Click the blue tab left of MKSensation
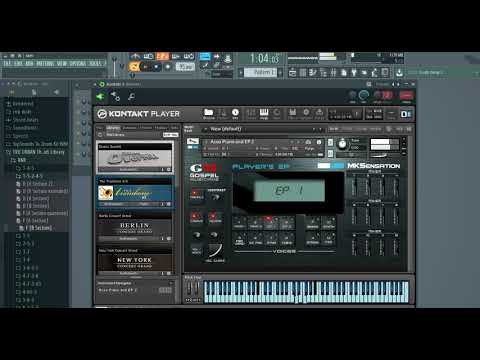The height and width of the screenshot is (360, 480). tap(338, 166)
